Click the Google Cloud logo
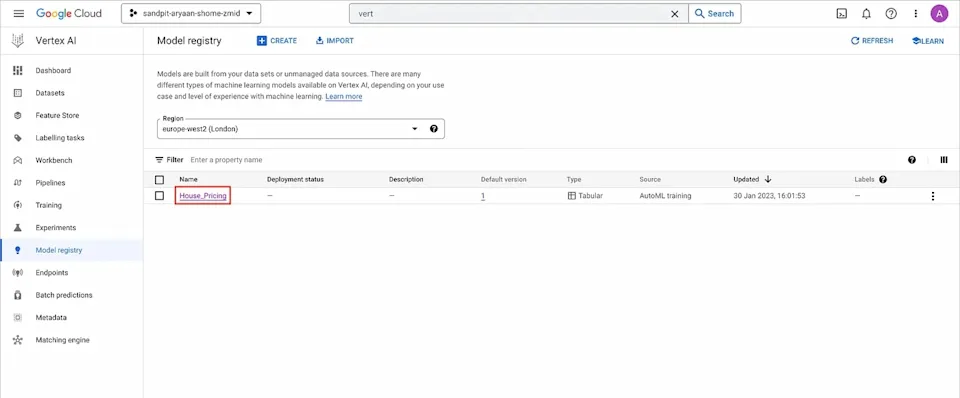 coord(69,13)
